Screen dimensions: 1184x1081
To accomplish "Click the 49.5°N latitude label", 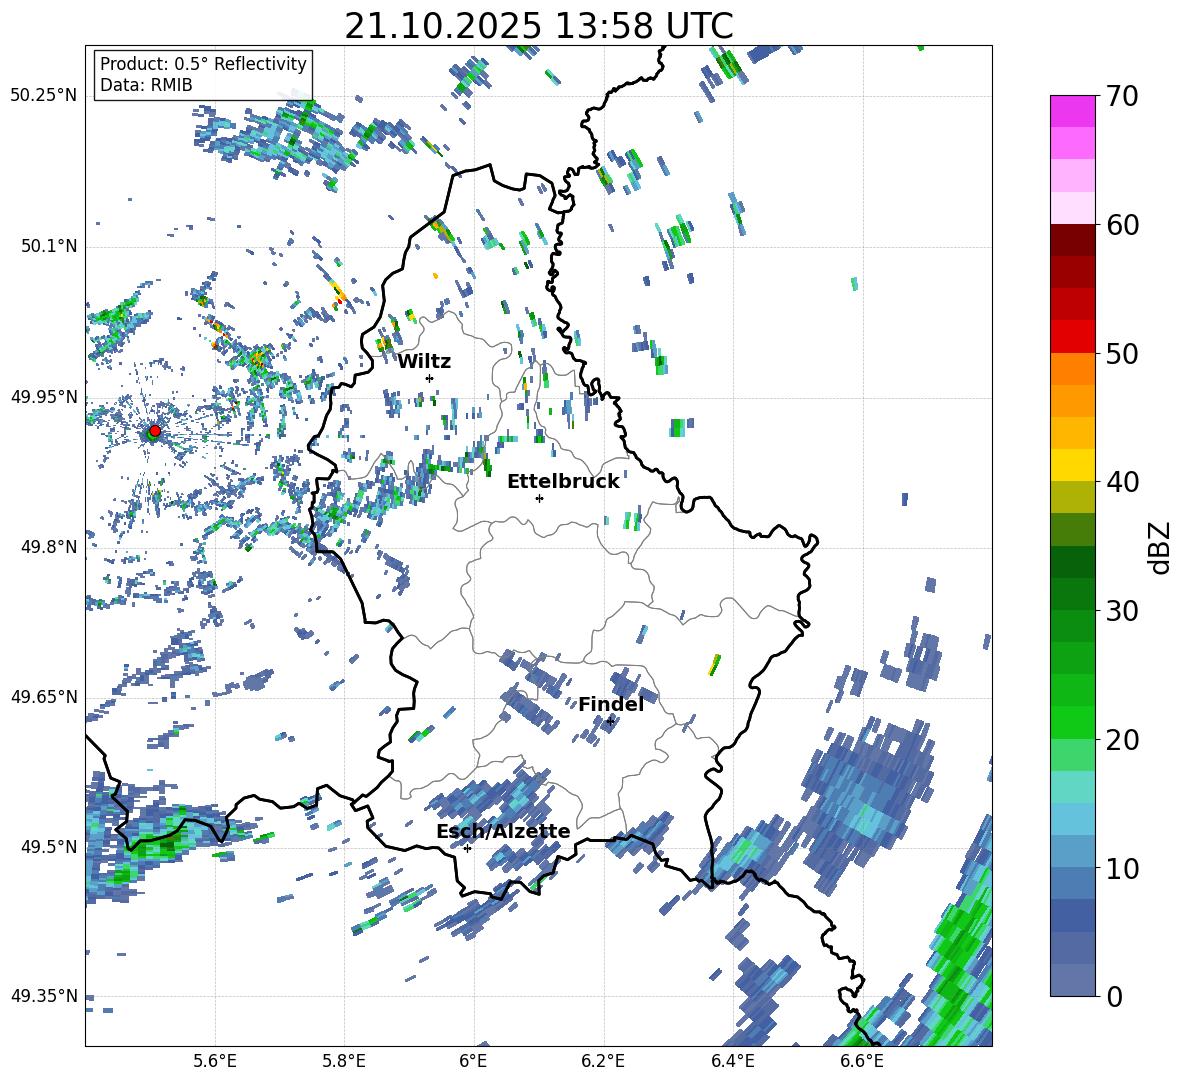I will click(x=49, y=846).
